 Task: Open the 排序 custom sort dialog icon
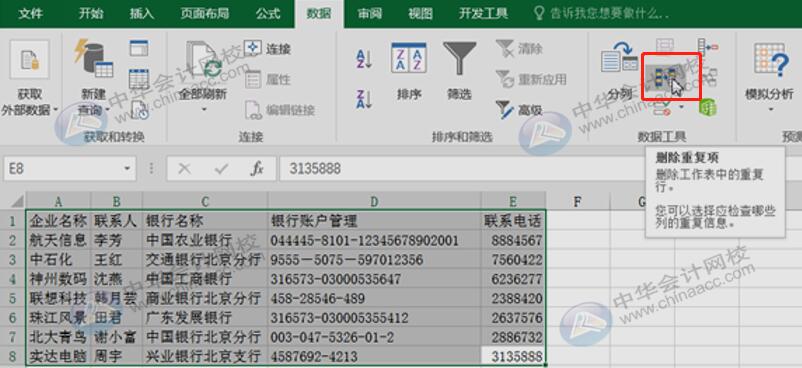(409, 58)
